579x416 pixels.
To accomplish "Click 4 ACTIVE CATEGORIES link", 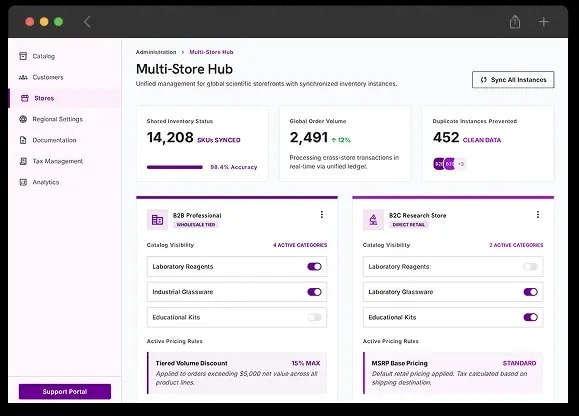I will click(300, 245).
